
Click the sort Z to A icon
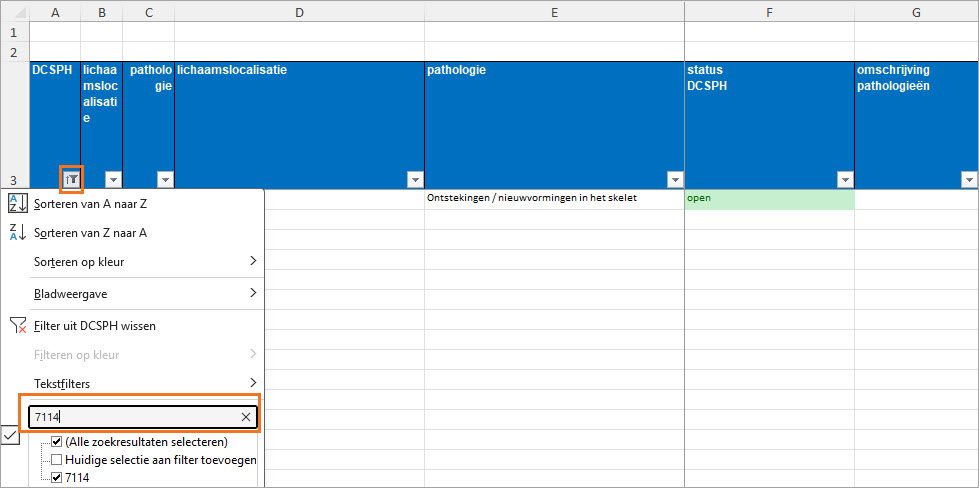click(x=18, y=233)
